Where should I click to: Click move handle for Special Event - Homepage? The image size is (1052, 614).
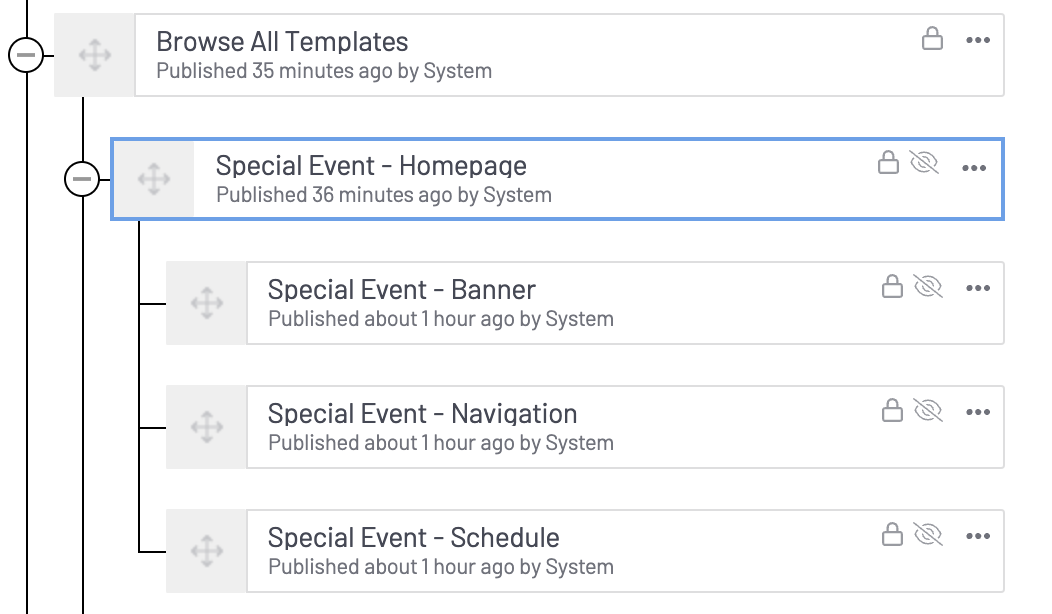point(153,180)
